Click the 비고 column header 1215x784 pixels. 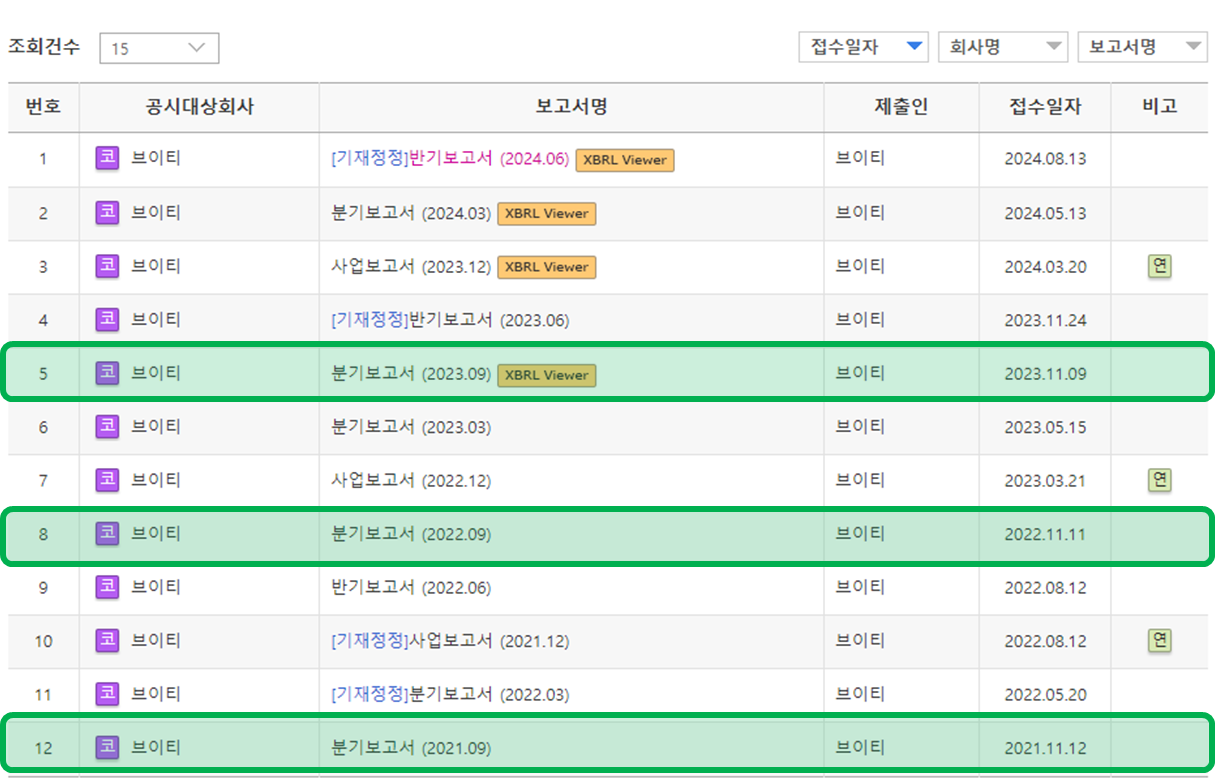pyautogui.click(x=1160, y=107)
